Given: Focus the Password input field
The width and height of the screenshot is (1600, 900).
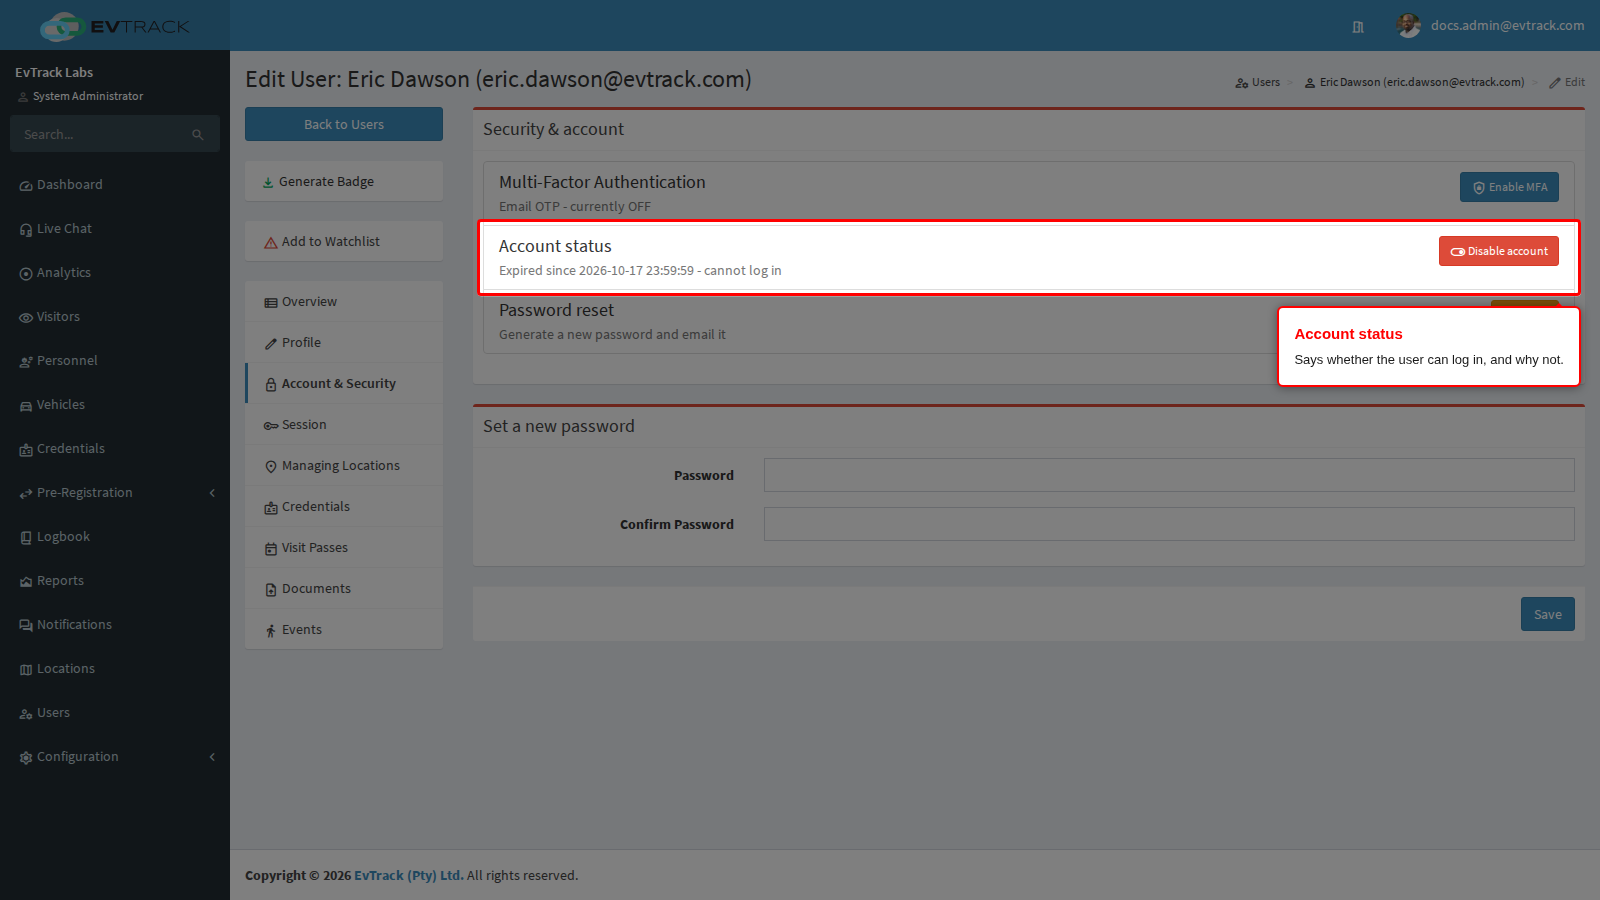Looking at the screenshot, I should point(1169,475).
